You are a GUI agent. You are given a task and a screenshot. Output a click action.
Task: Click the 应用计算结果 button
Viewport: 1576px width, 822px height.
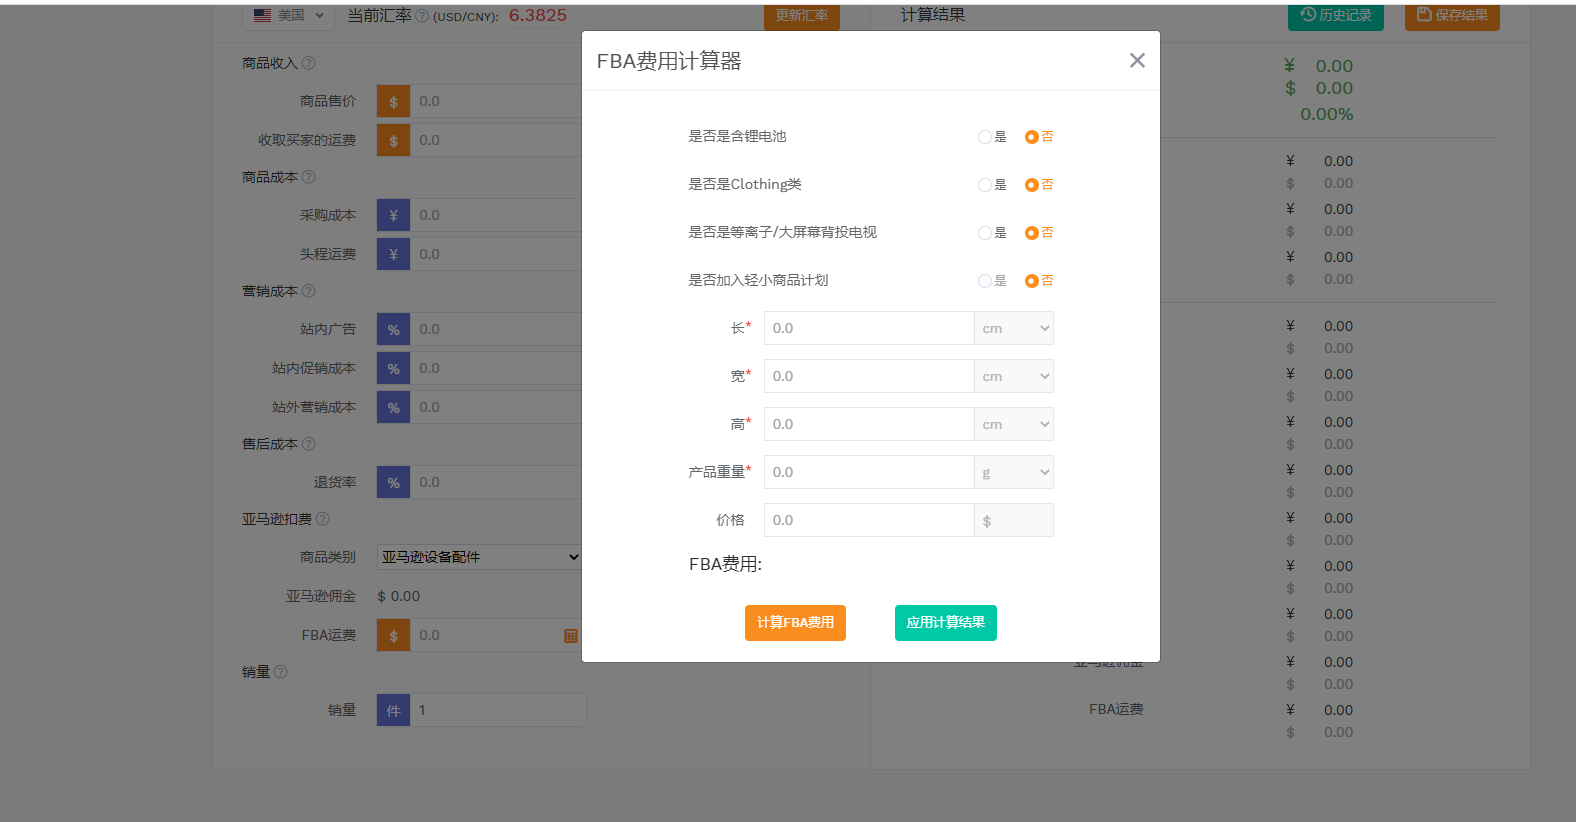coord(945,623)
